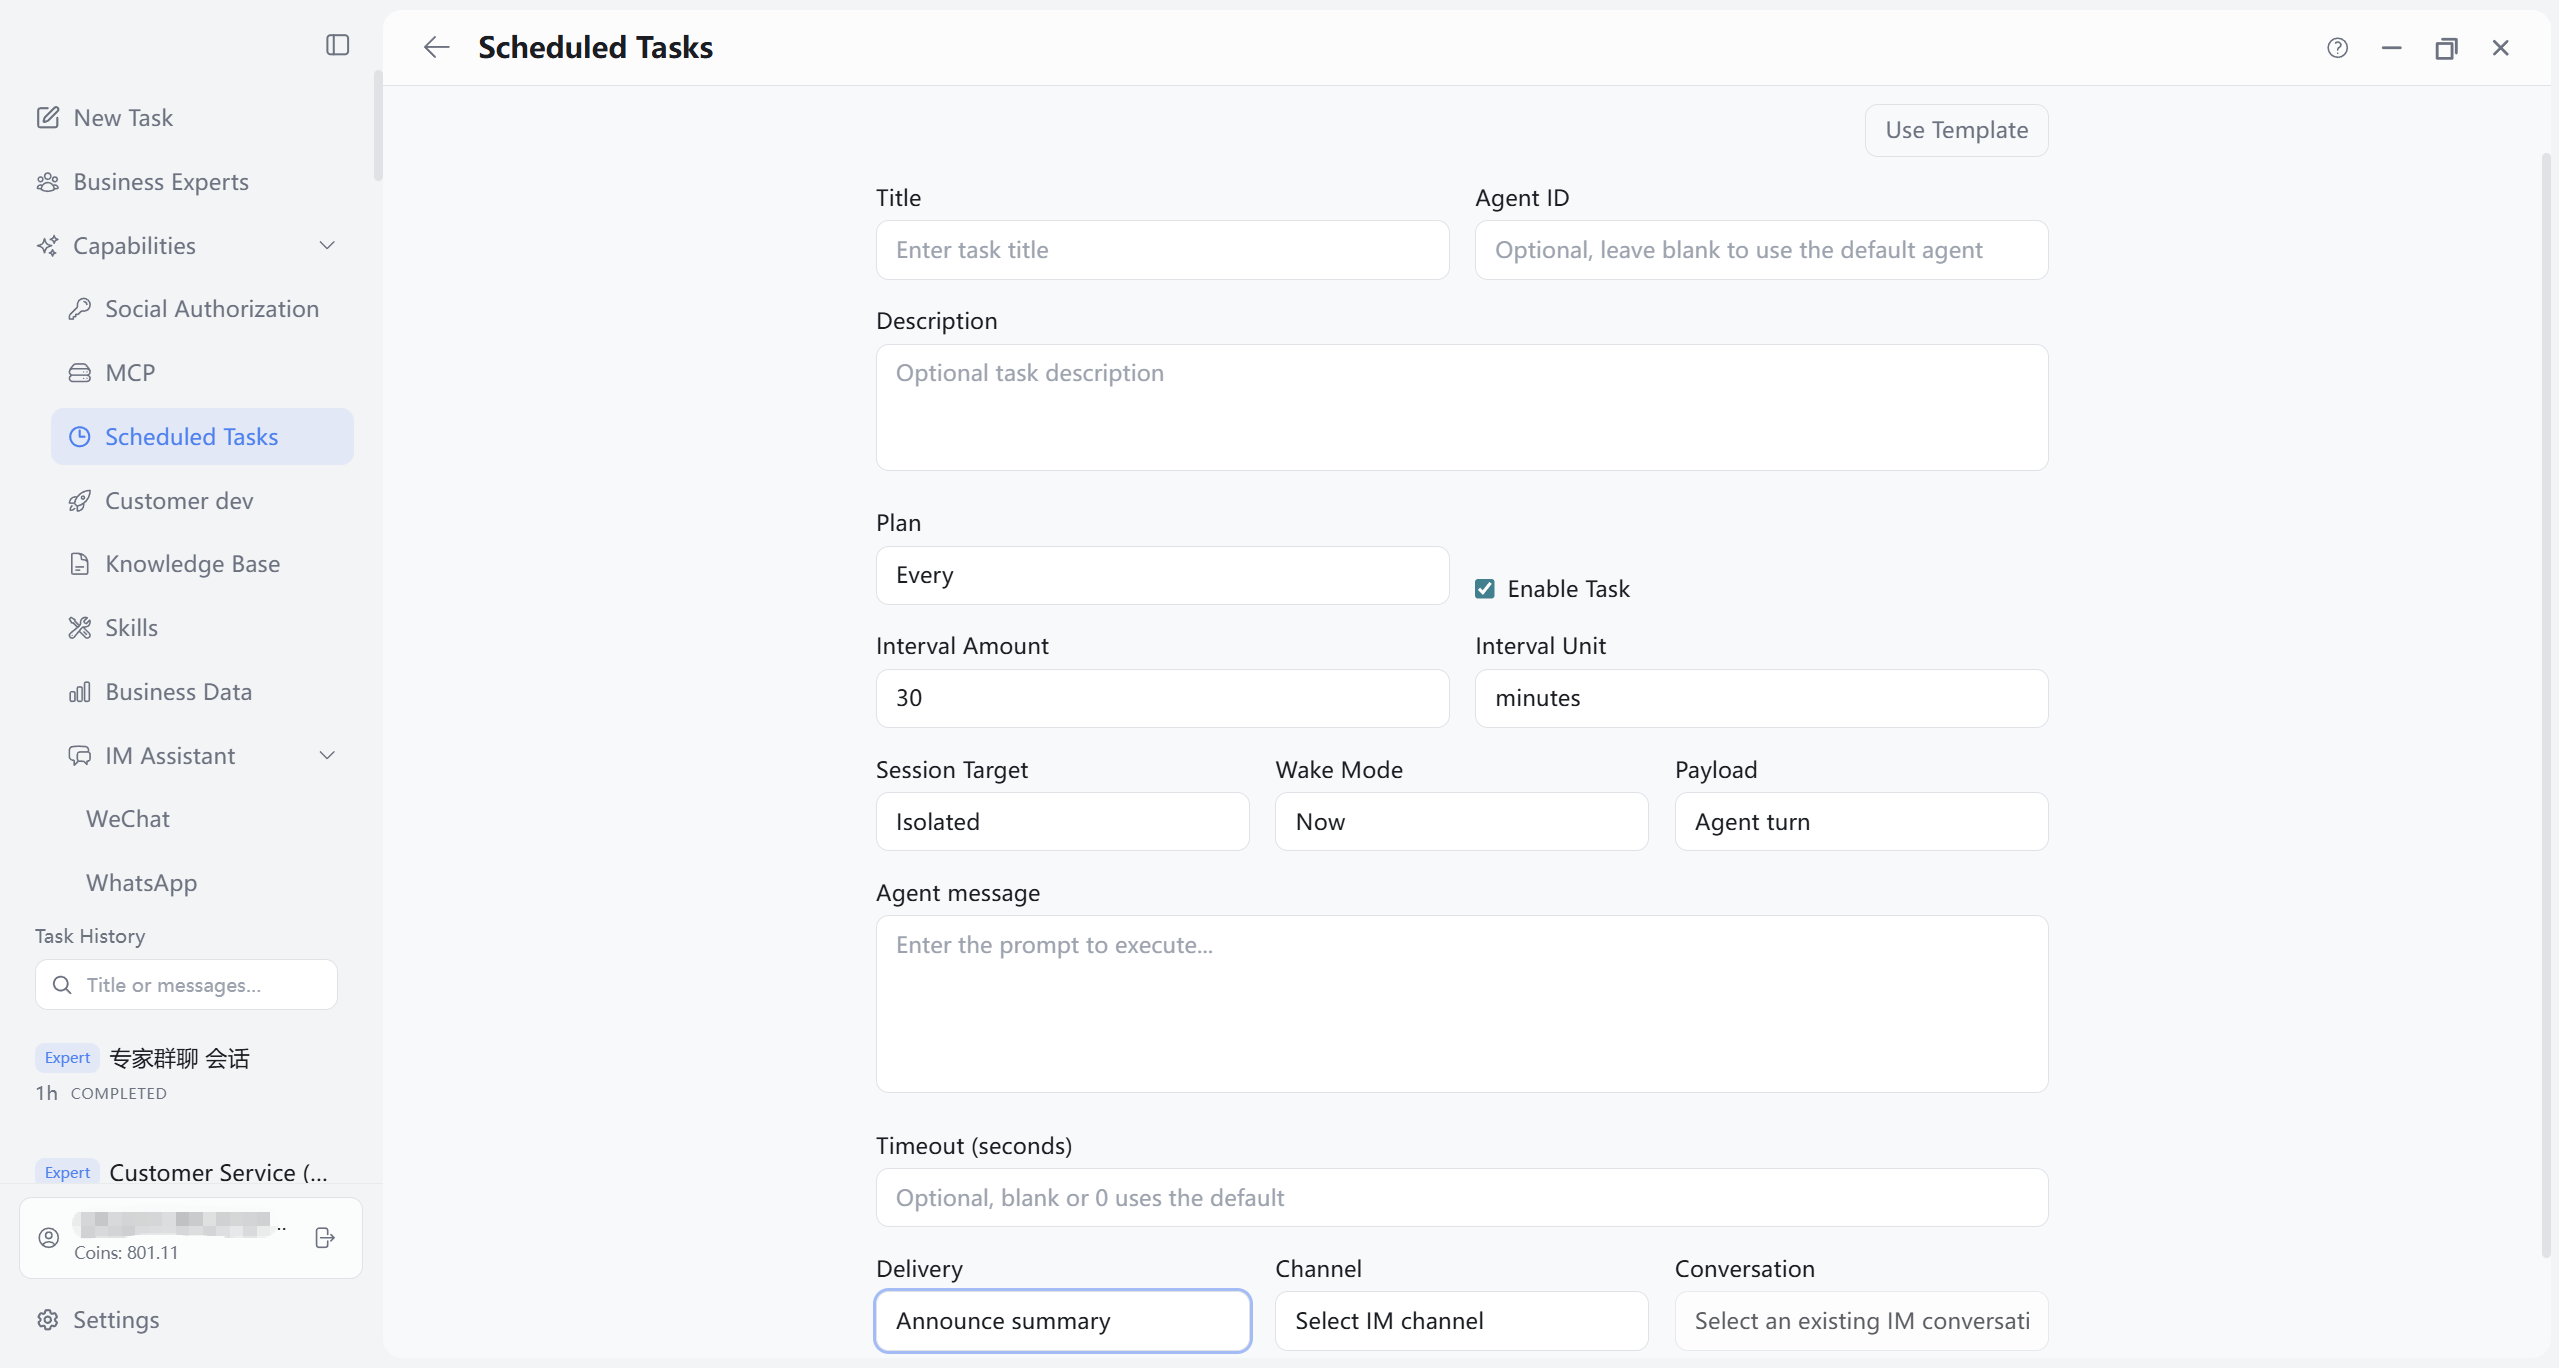
Task: Collapse the sidebar panel icon
Action: [x=337, y=45]
